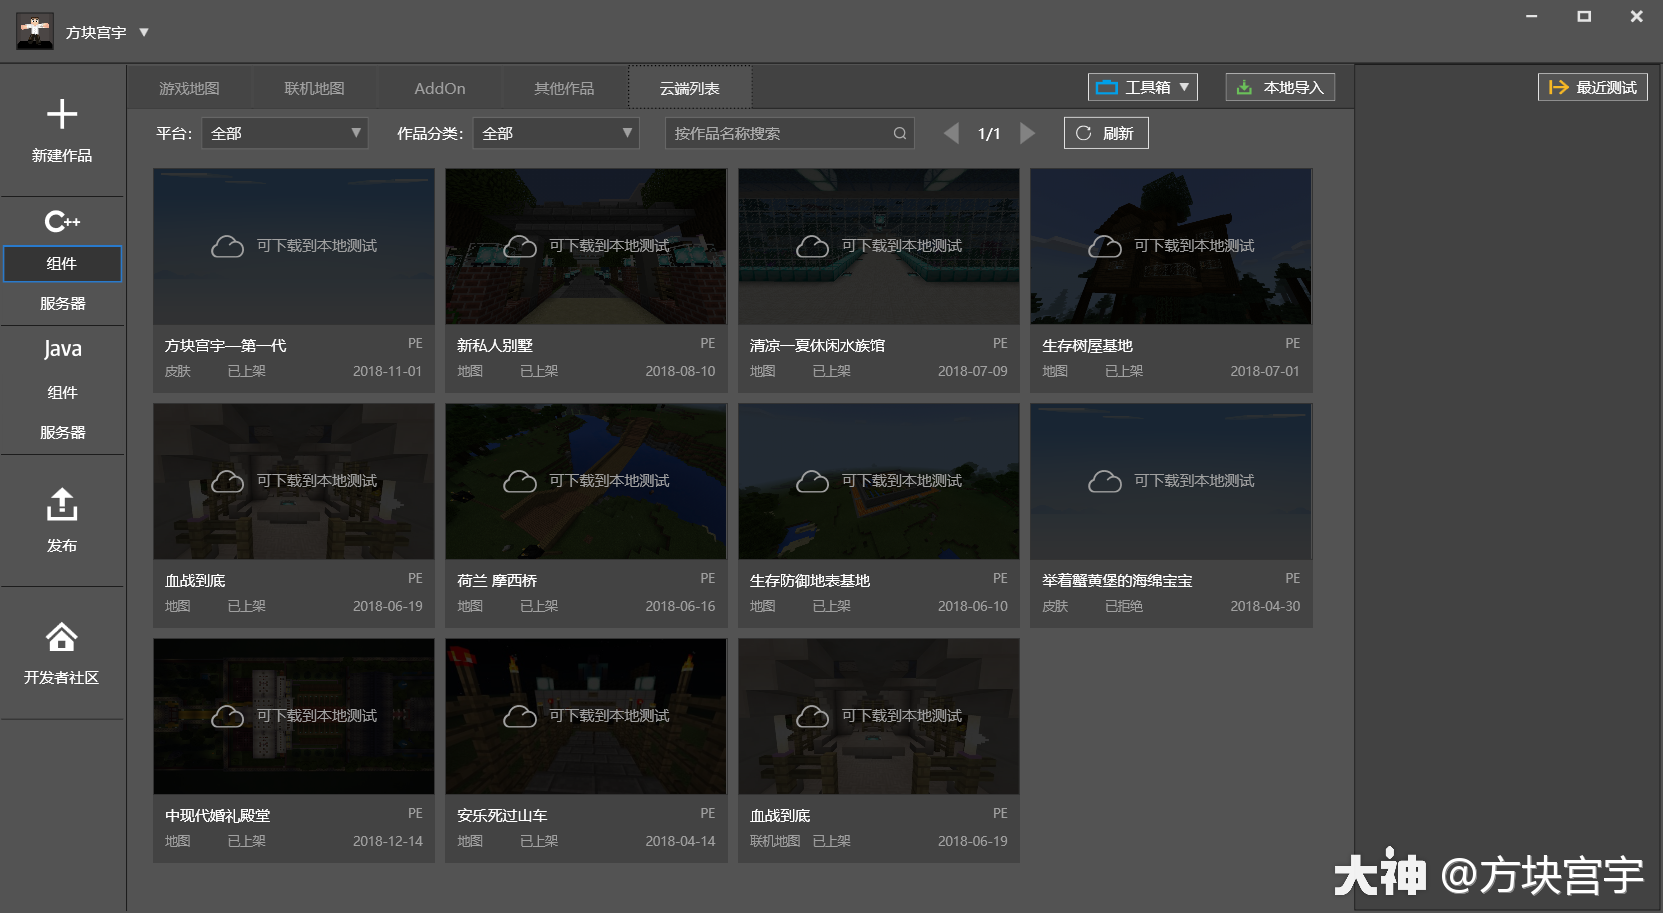Go to the previous page arrow
1663x913 pixels.
951,134
